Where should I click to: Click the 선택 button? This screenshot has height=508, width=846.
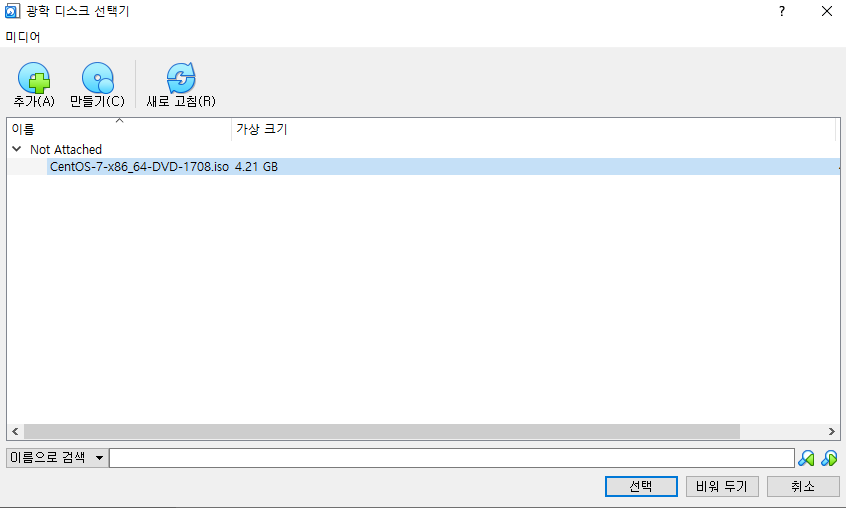641,486
